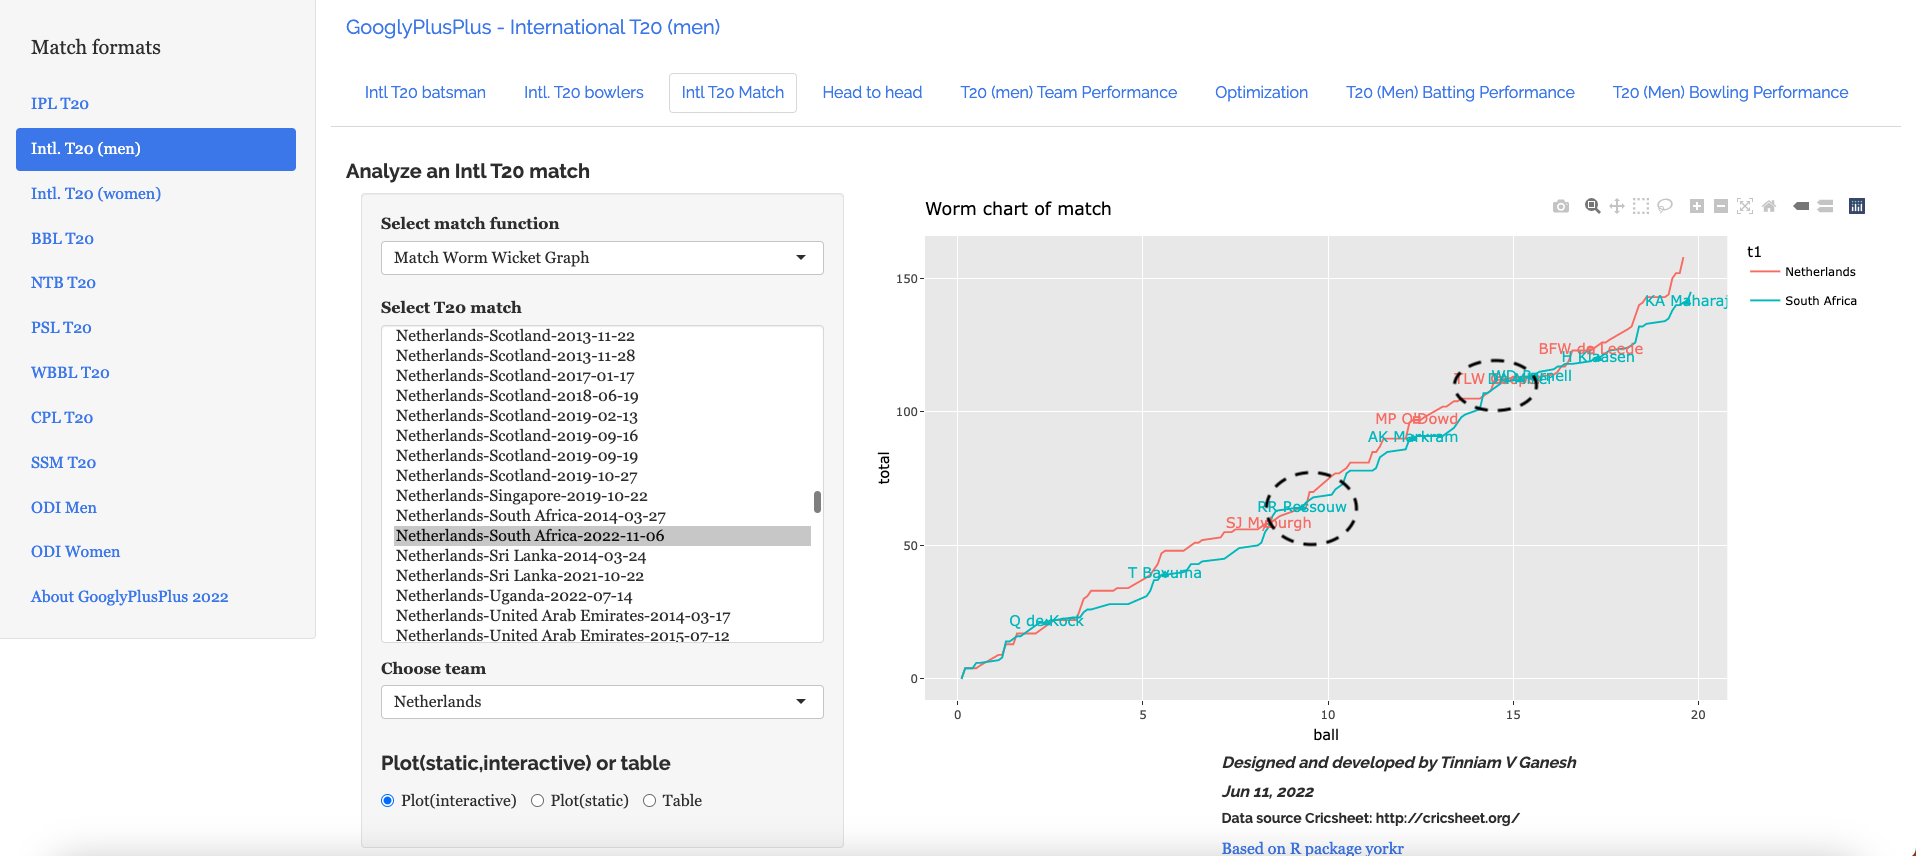The width and height of the screenshot is (1916, 856).
Task: Zoom out of the worm chart
Action: pyautogui.click(x=1721, y=206)
